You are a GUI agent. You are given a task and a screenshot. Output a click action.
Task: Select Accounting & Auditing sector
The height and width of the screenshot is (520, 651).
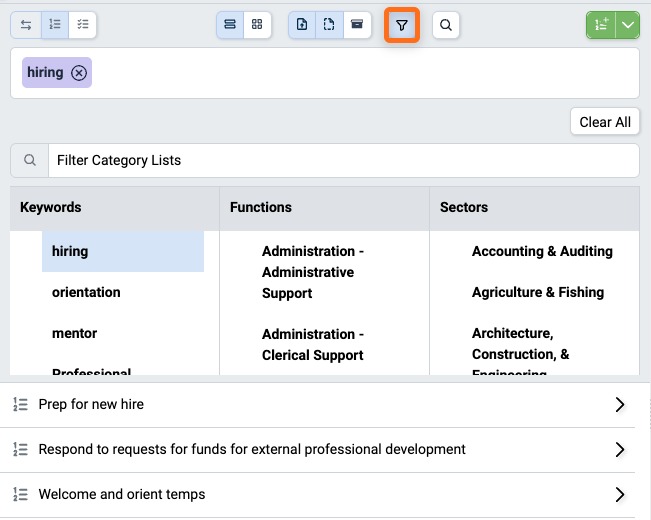(542, 251)
